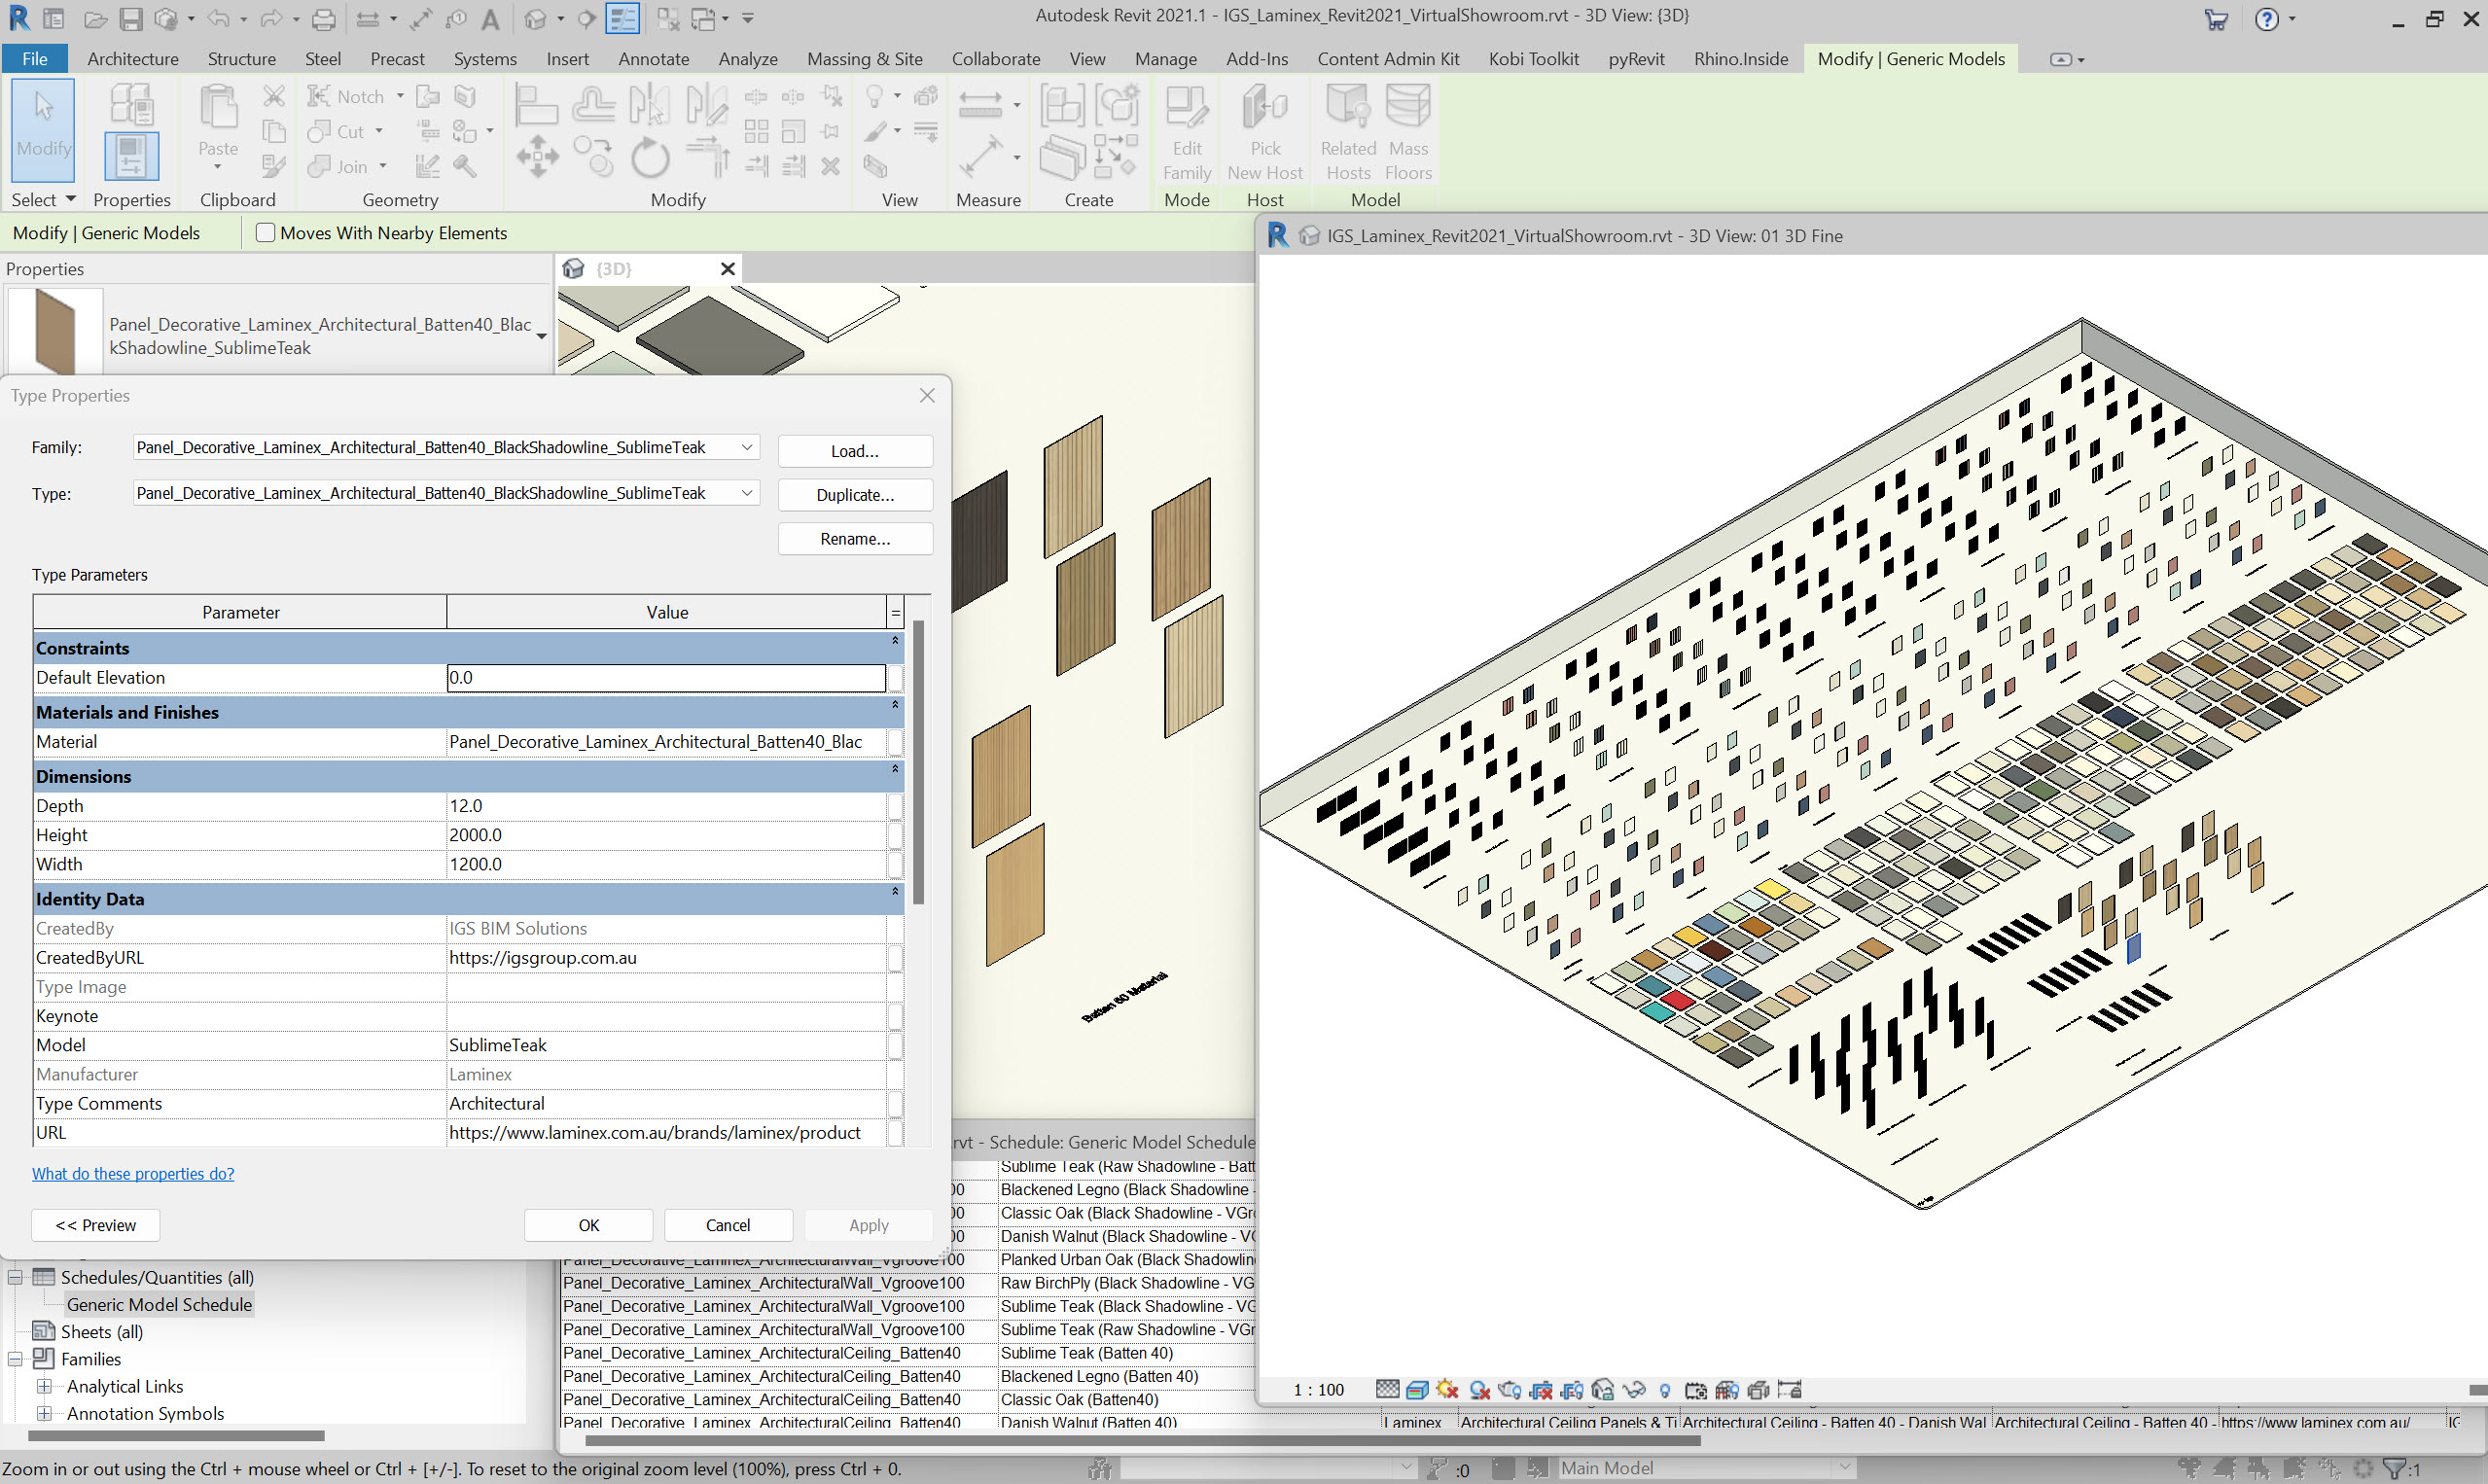
Task: Click the Text tool letter A icon
Action: (x=490, y=18)
